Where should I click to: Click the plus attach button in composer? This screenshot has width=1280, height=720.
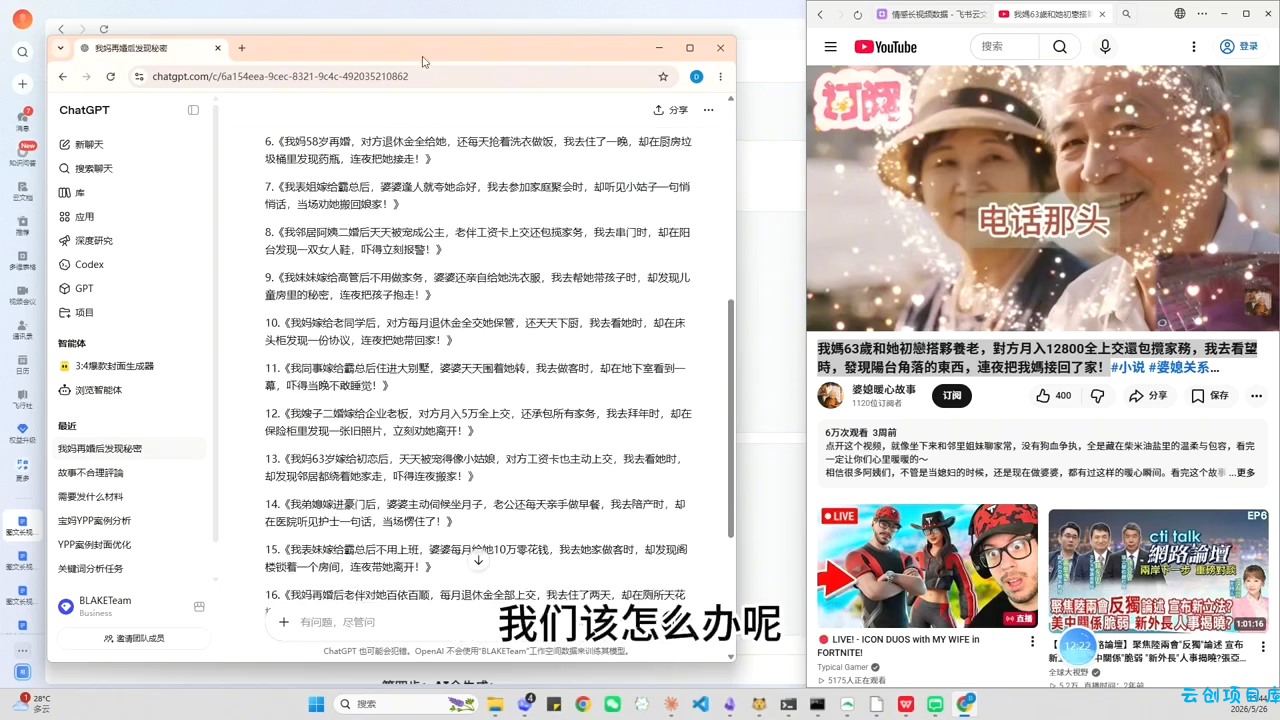284,622
